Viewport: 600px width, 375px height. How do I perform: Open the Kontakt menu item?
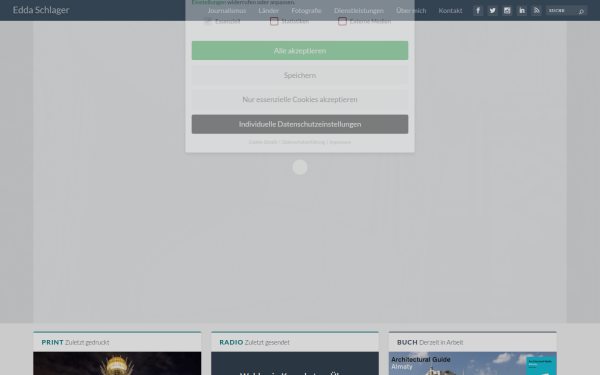tap(450, 11)
